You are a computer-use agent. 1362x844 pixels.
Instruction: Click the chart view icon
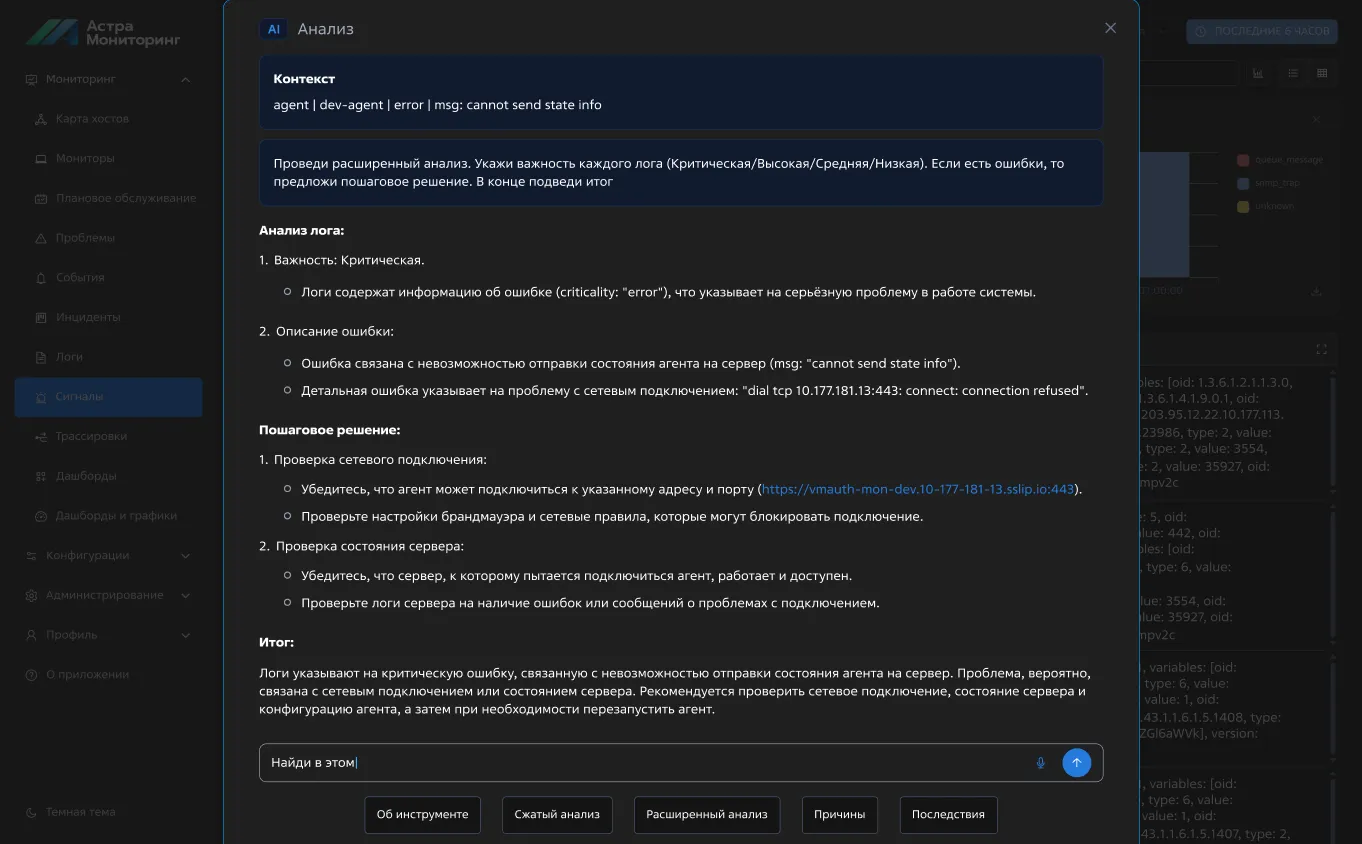pos(1258,73)
